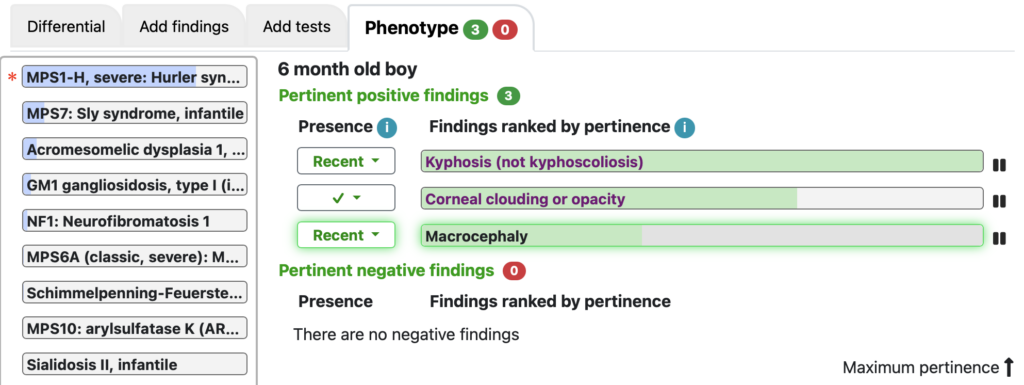Select MPS7 Sly syndrome infantile
This screenshot has width=1024, height=385.
(x=135, y=114)
